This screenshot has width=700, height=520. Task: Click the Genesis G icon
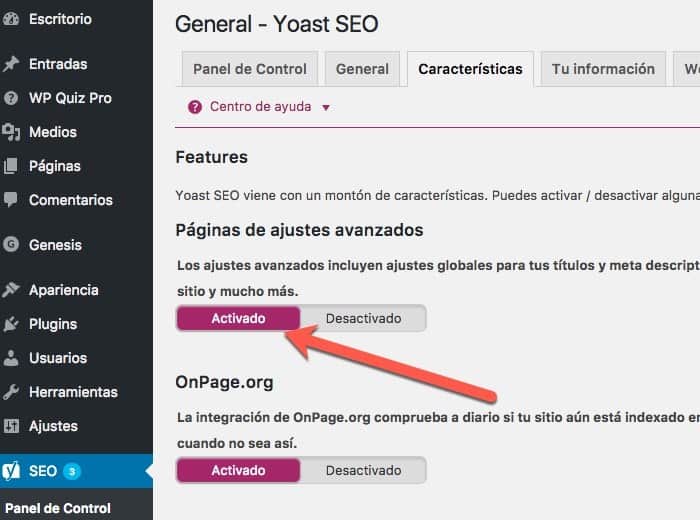tap(11, 245)
